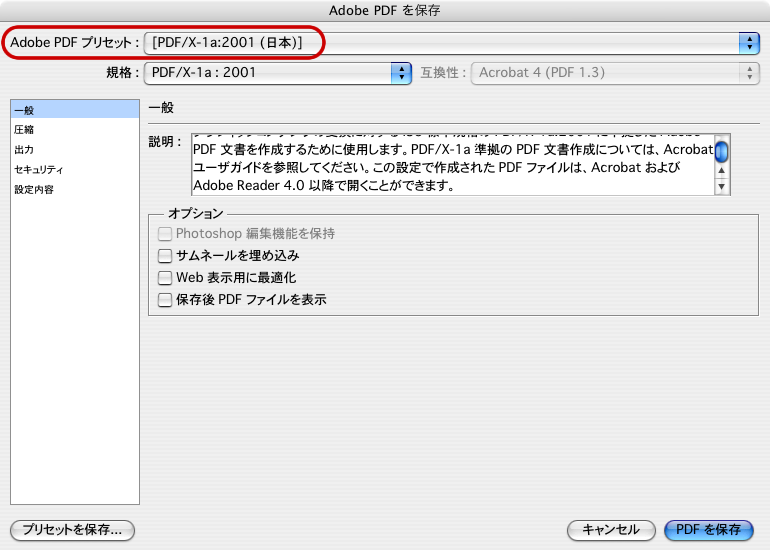Click the 一般 section heading text
The height and width of the screenshot is (550, 770).
161,108
